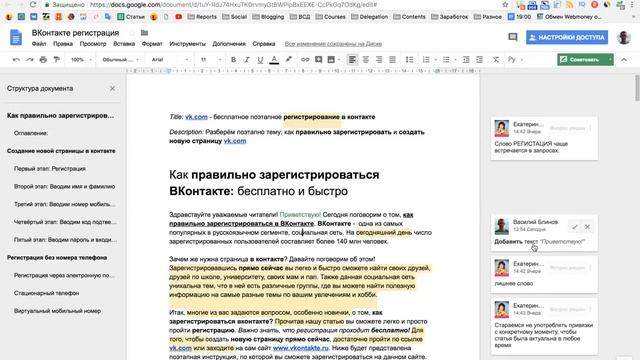The height and width of the screenshot is (360, 640).
Task: Jump to Виртуальный мобильный номер in outline
Action: 57,311
